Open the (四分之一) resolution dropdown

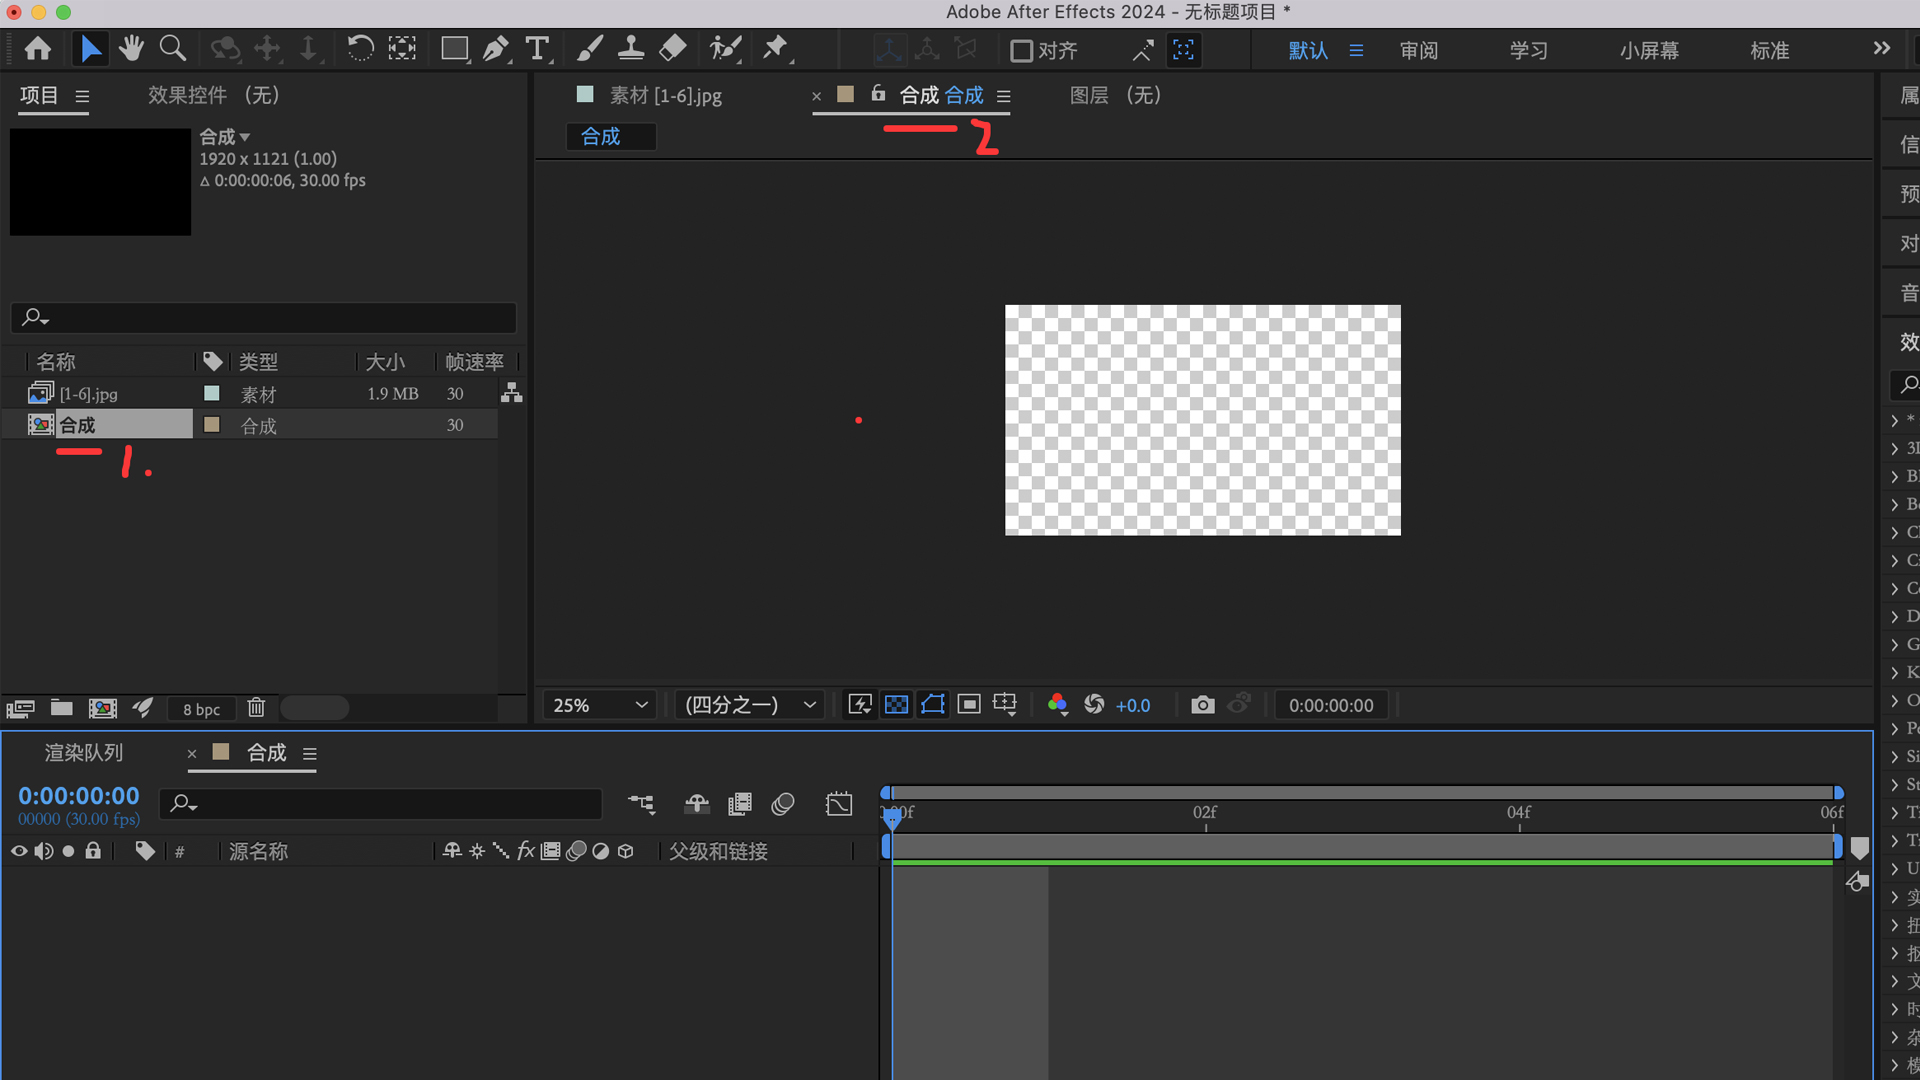coord(750,705)
